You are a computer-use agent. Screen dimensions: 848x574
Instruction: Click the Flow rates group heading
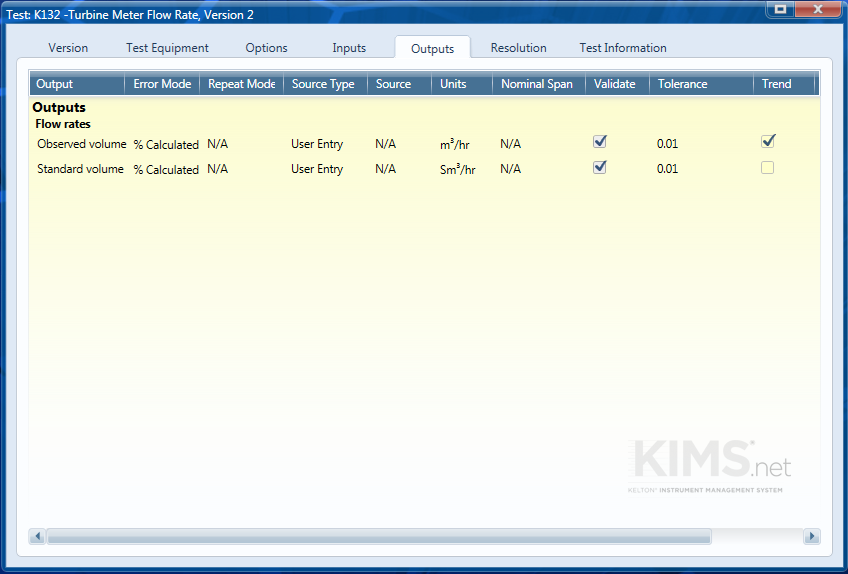(63, 124)
